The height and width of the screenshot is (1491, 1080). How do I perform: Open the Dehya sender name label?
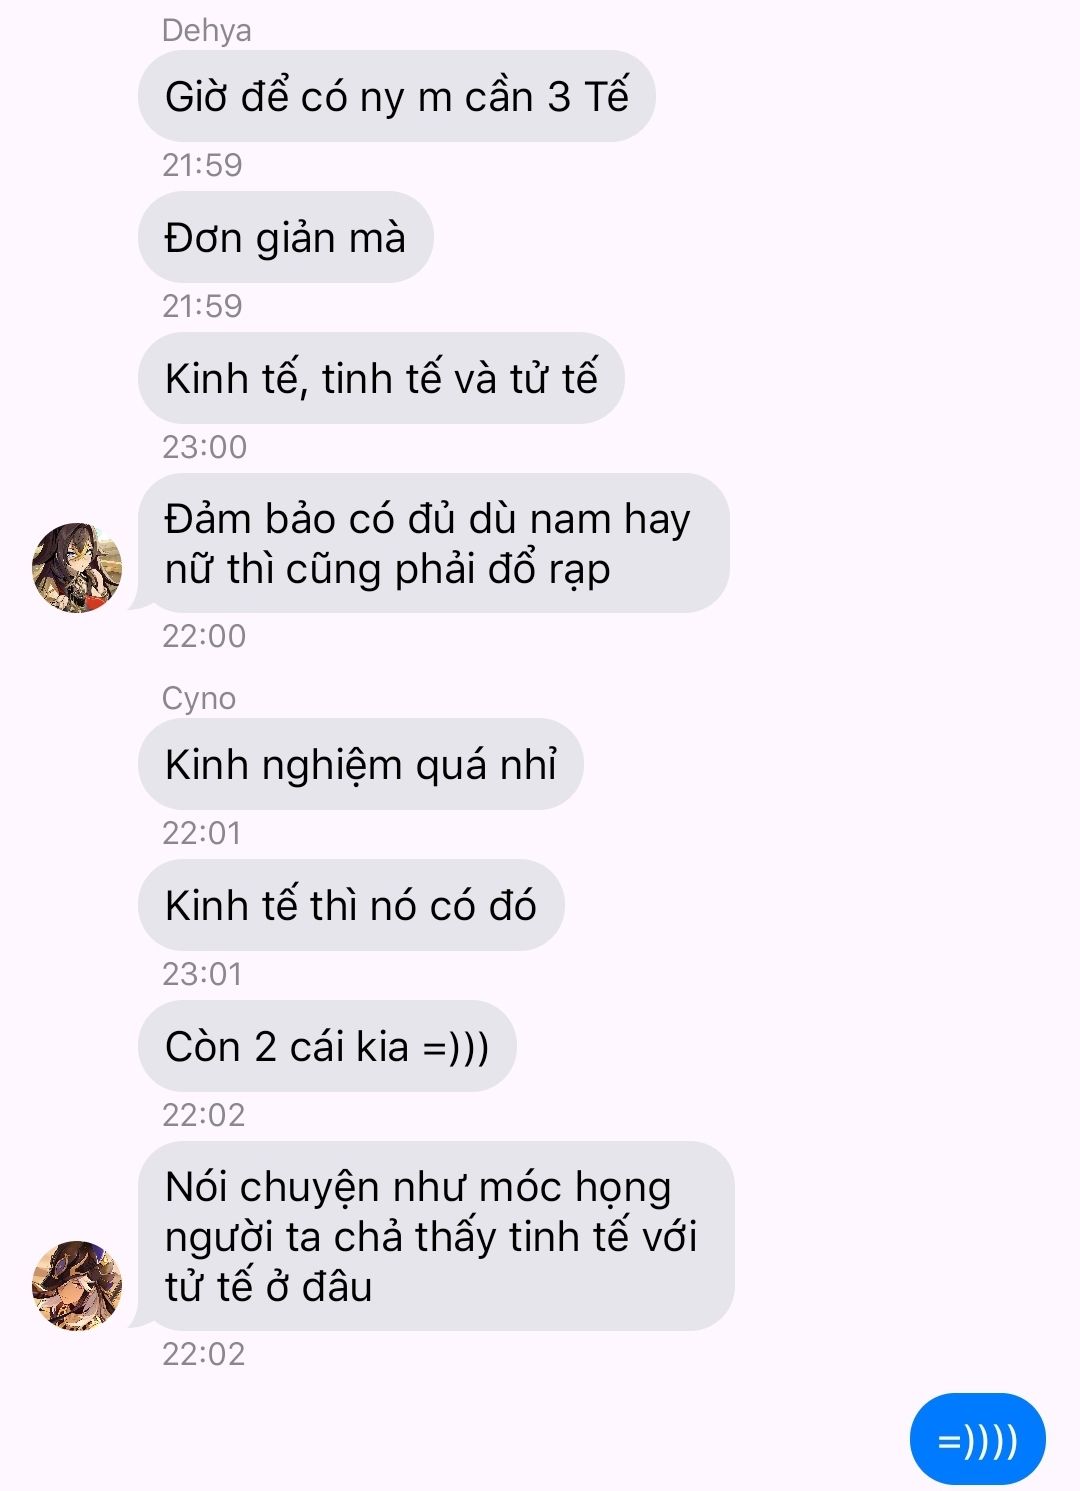coord(206,31)
